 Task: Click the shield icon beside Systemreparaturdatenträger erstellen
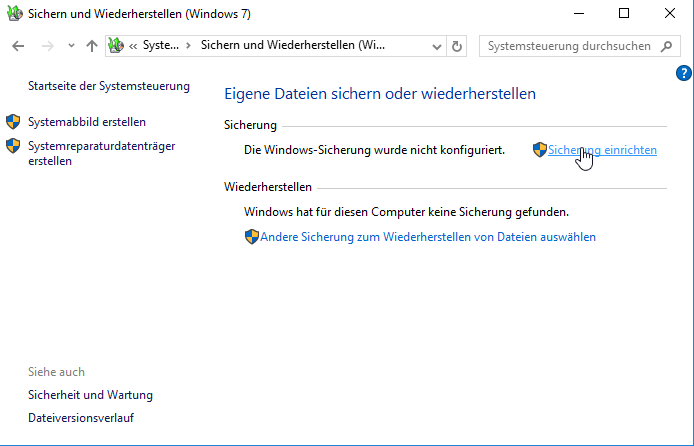[13, 146]
